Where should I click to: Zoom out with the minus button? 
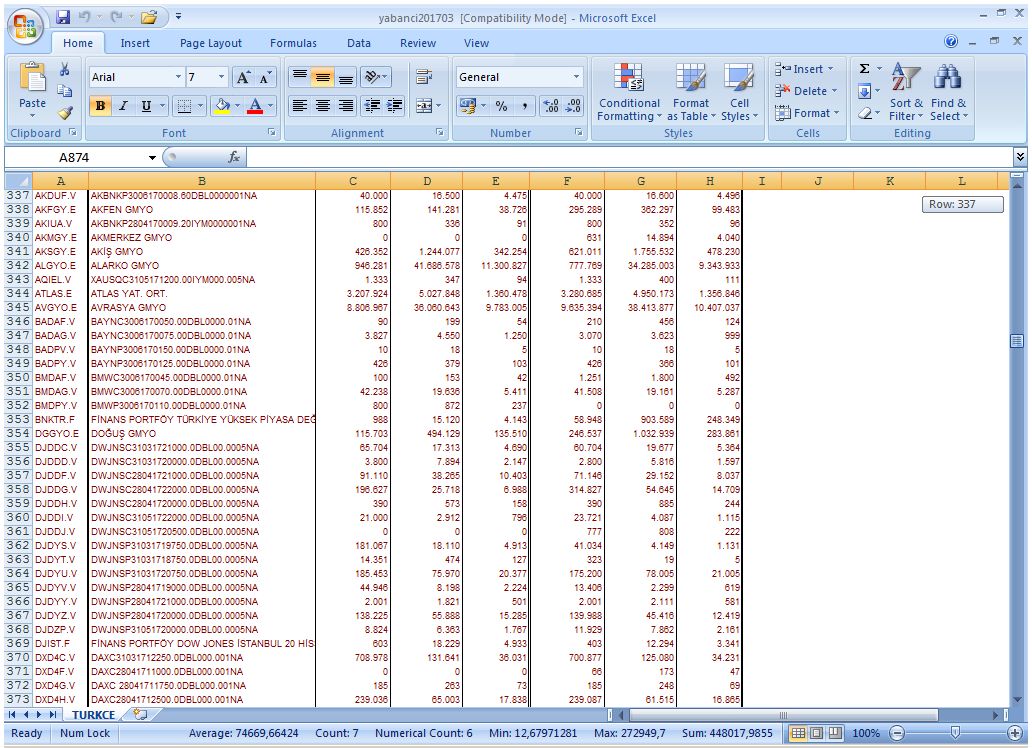[x=896, y=733]
